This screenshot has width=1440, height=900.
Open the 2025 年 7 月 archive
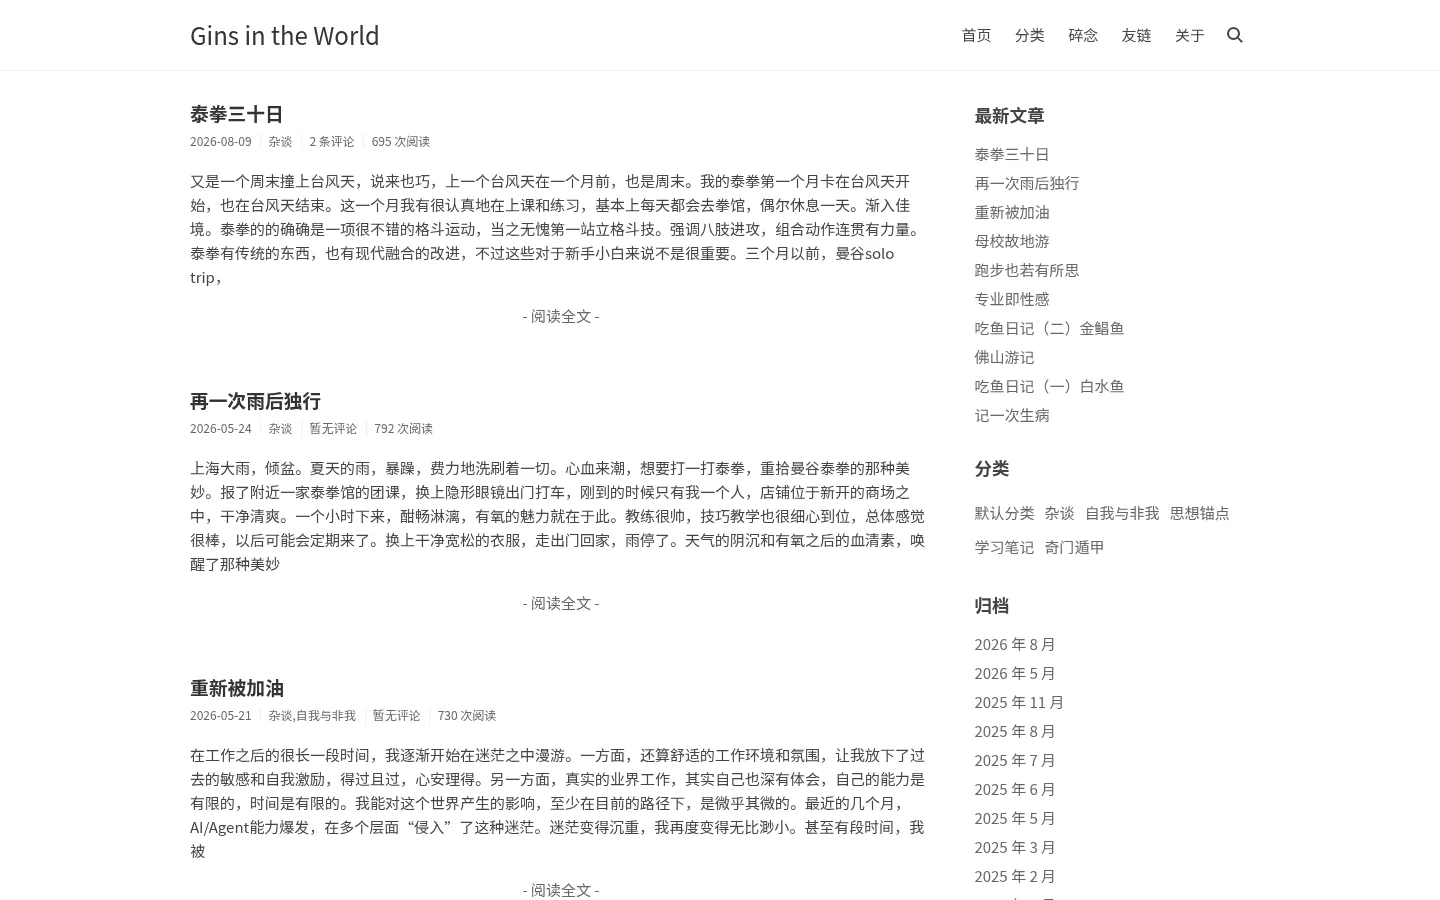click(x=1015, y=761)
